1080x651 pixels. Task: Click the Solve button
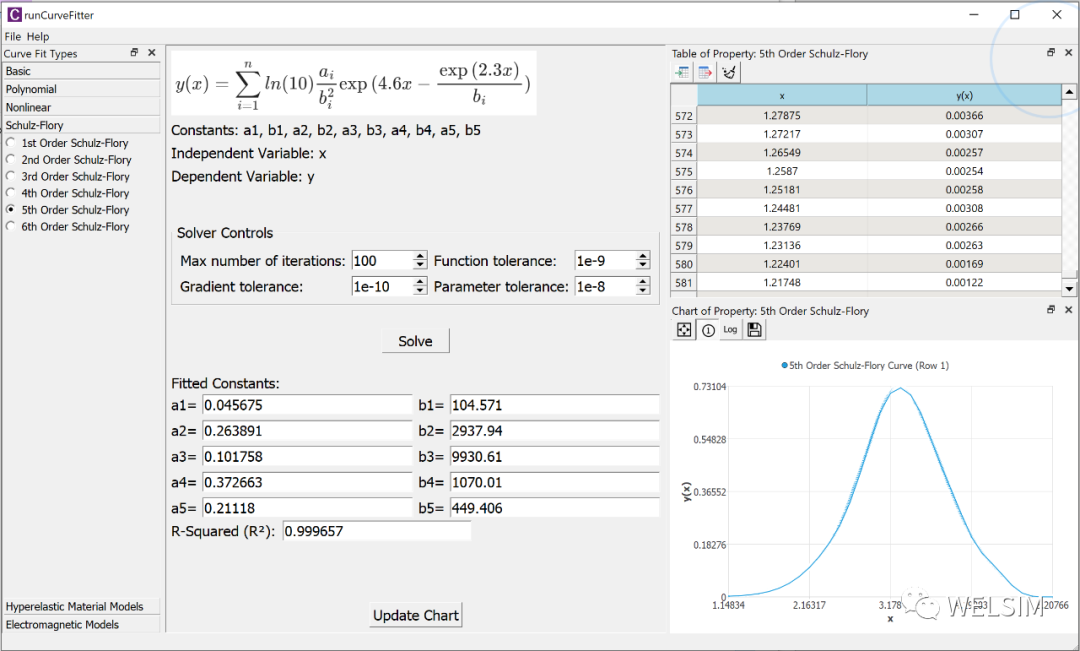pyautogui.click(x=415, y=341)
